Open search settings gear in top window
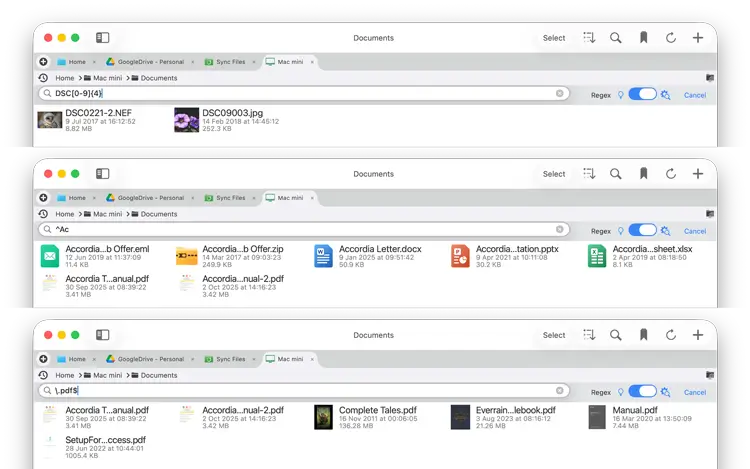750x469 pixels. point(666,94)
